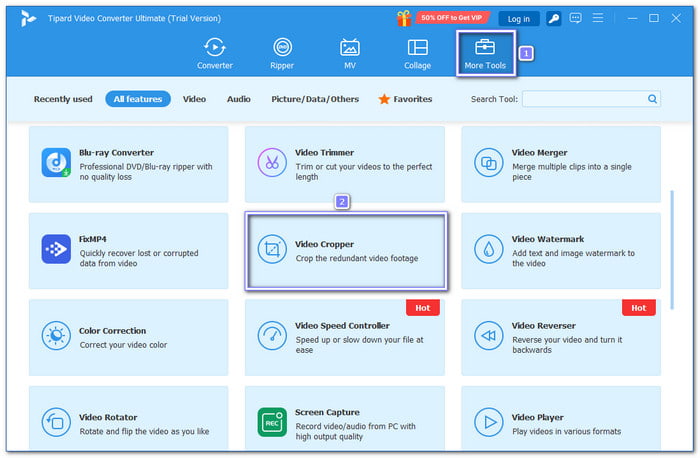Click the Log in button
Viewport: 700px width, 458px height.
tap(518, 19)
